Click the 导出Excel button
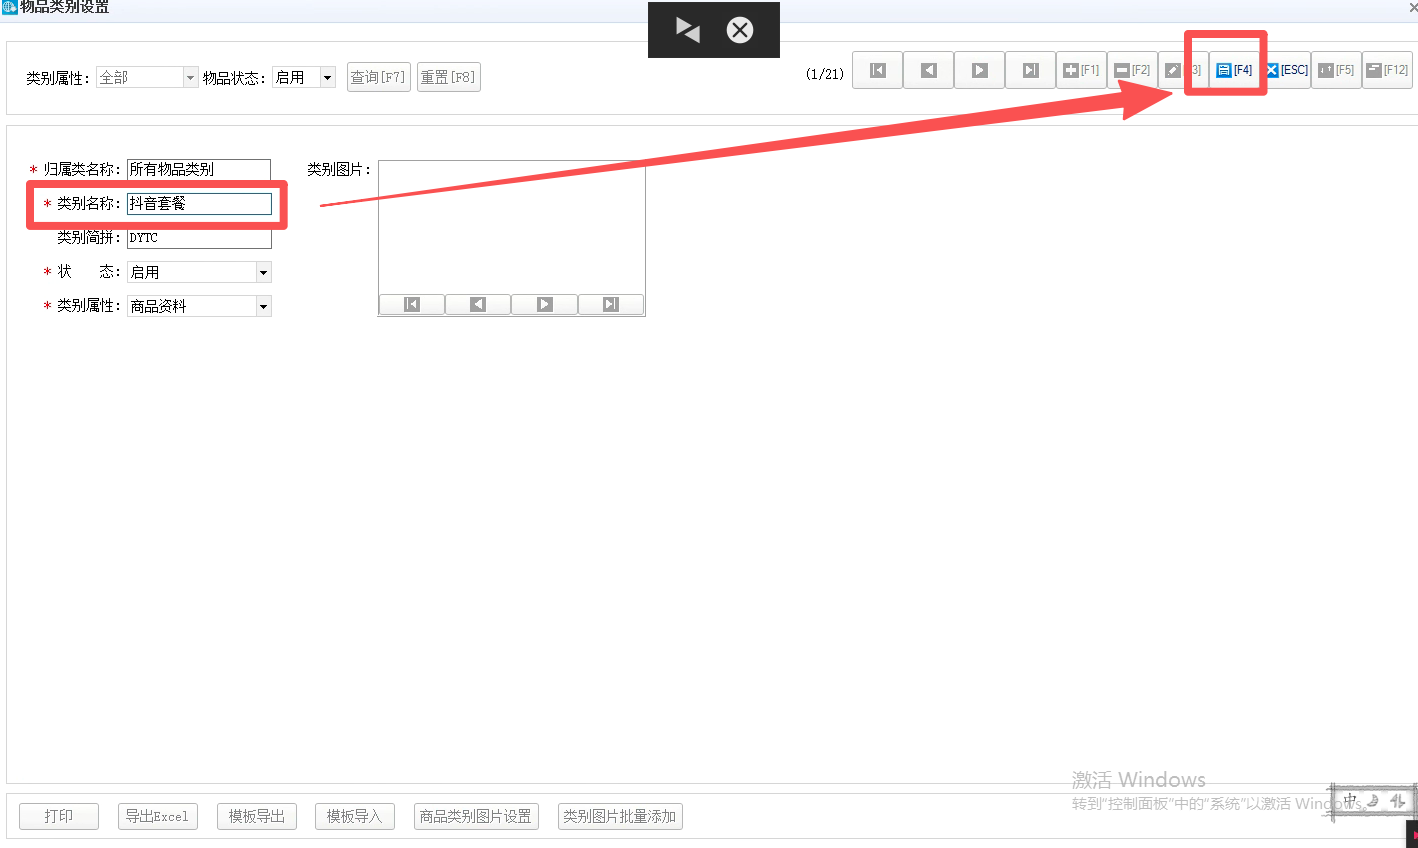This screenshot has height=848, width=1418. (x=157, y=816)
